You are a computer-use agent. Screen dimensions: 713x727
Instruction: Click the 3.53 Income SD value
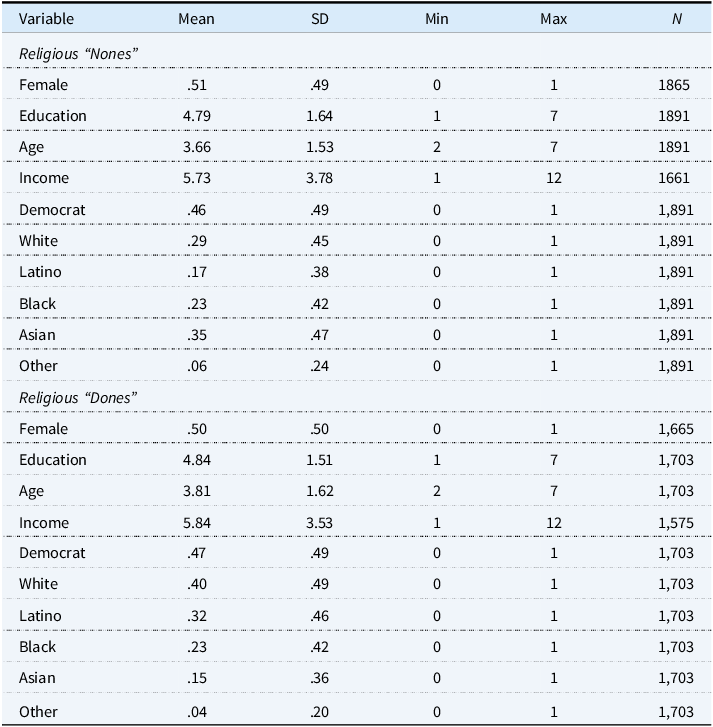click(x=319, y=522)
